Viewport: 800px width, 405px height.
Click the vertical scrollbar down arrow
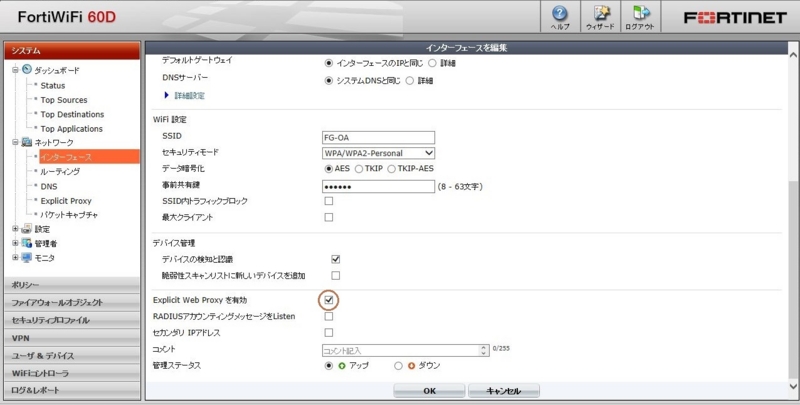pyautogui.click(x=793, y=387)
